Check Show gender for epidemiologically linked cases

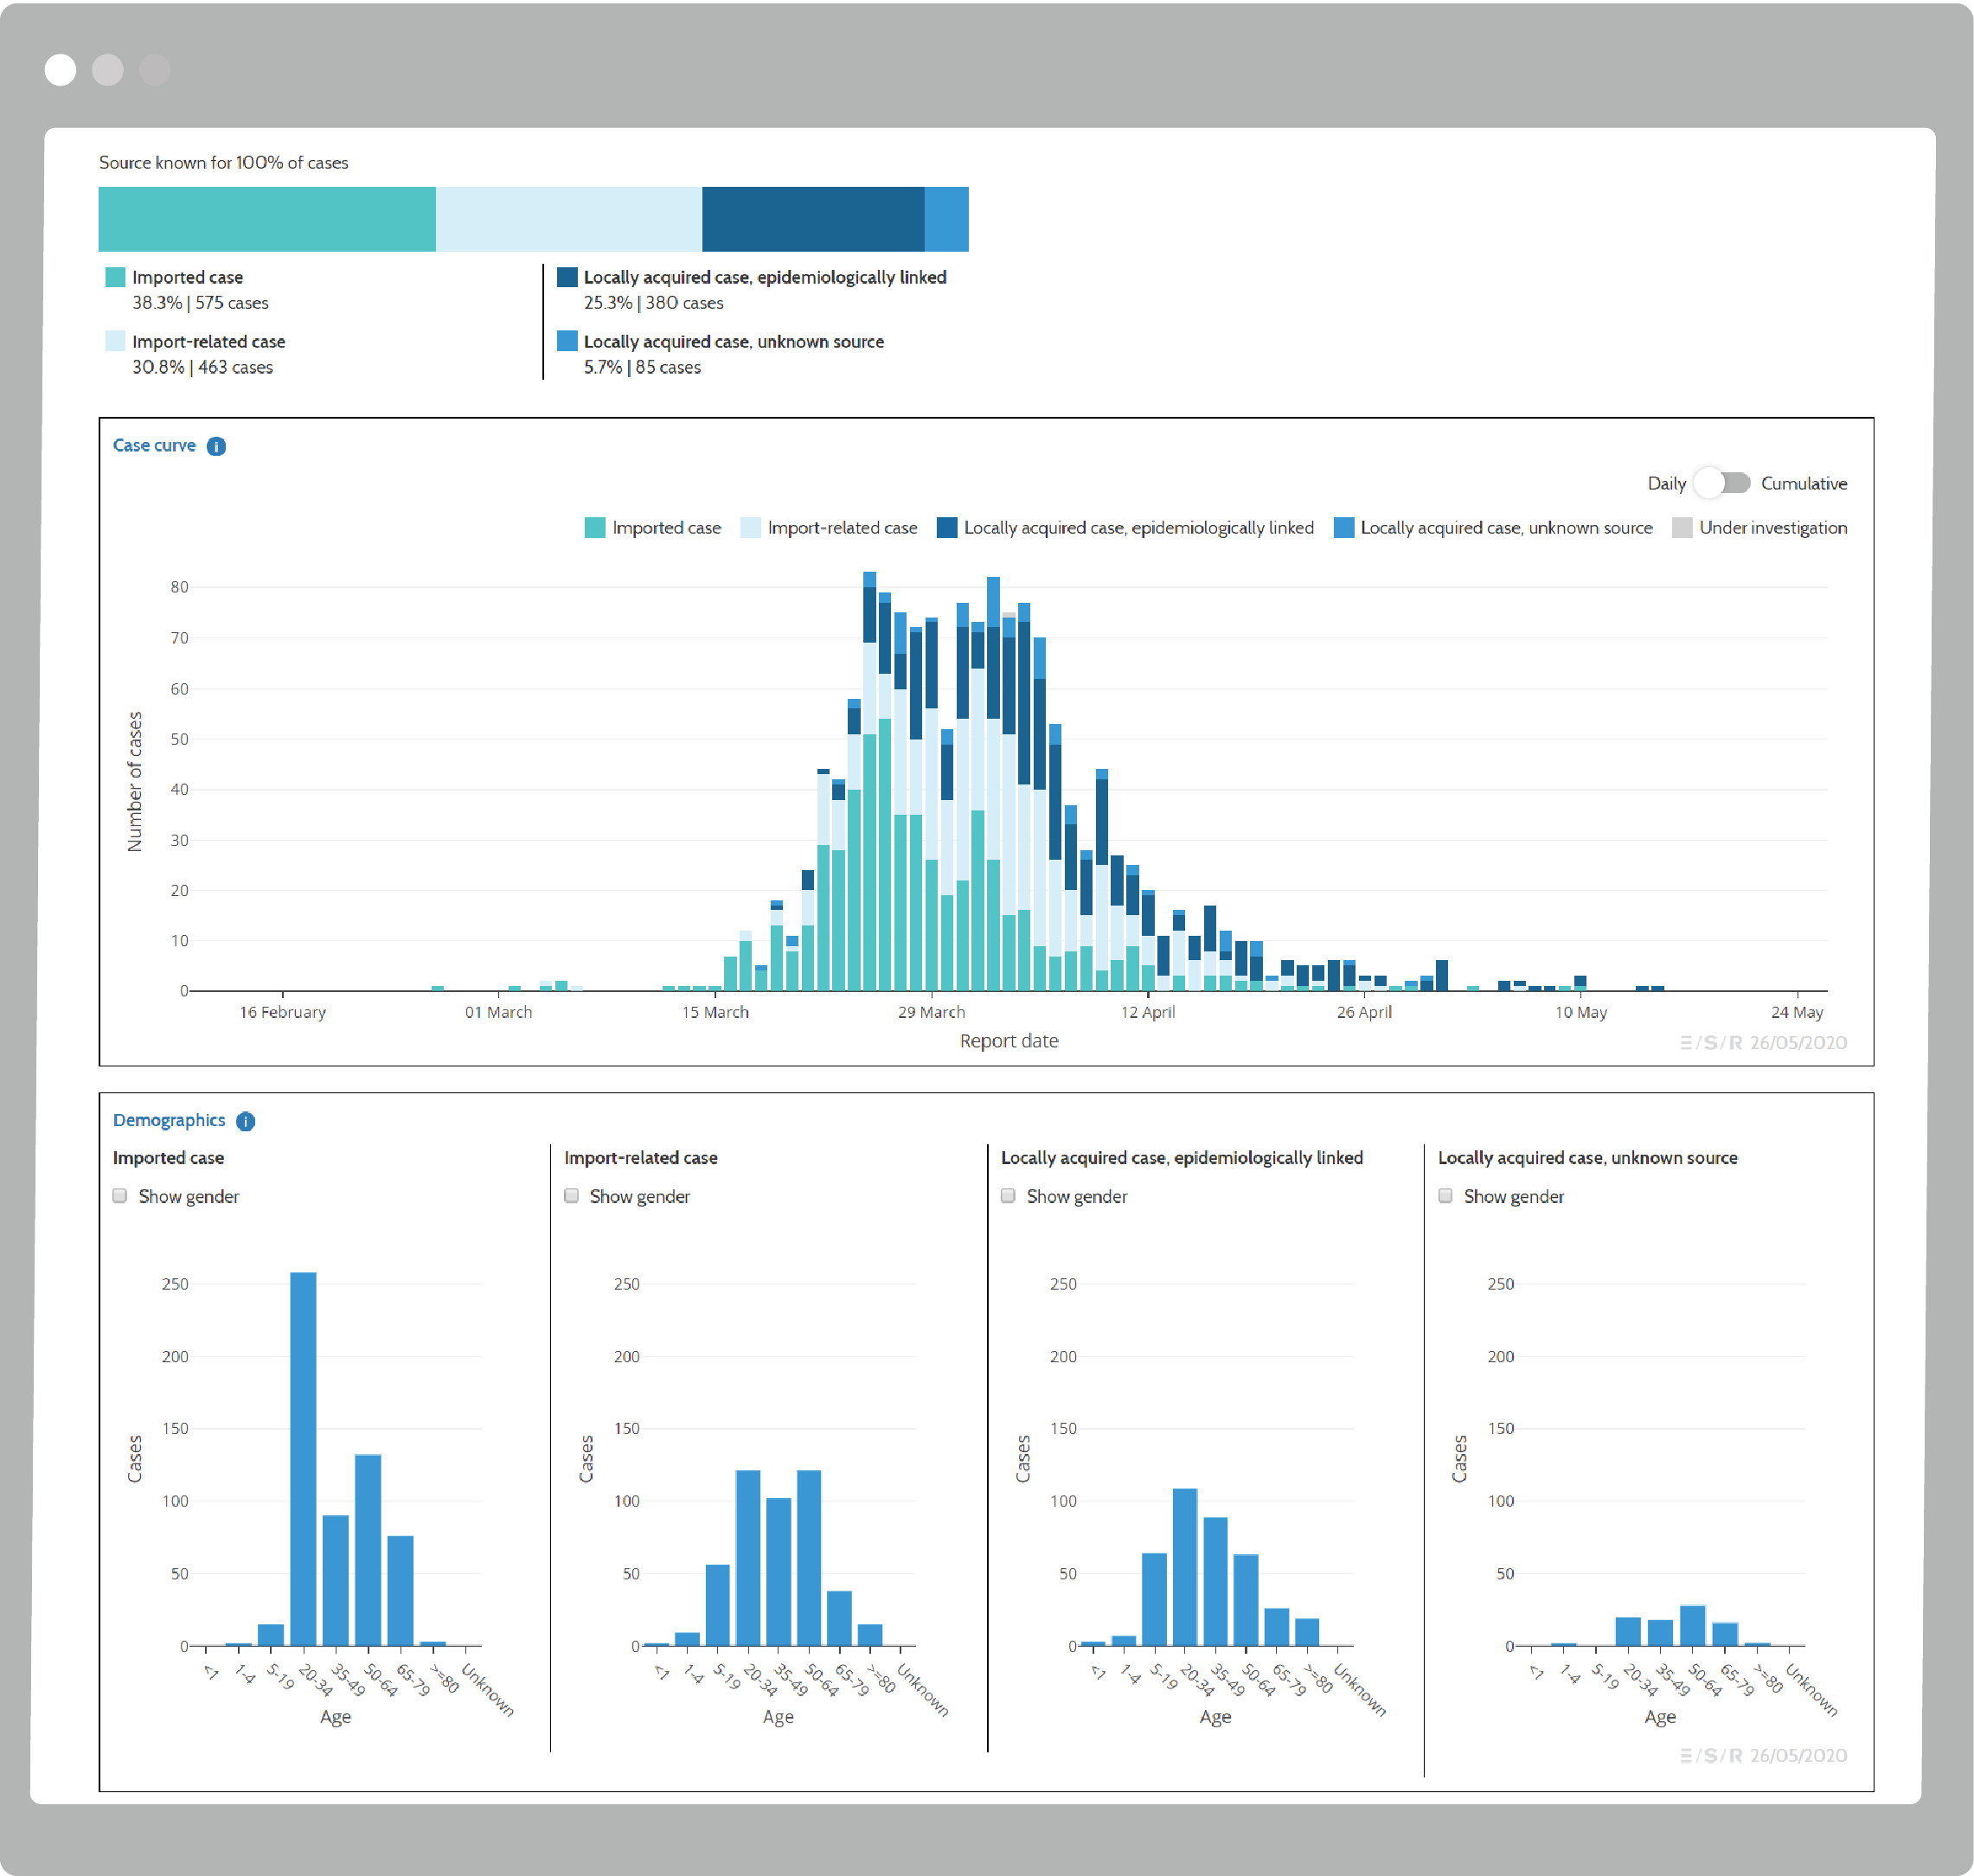tap(1008, 1196)
